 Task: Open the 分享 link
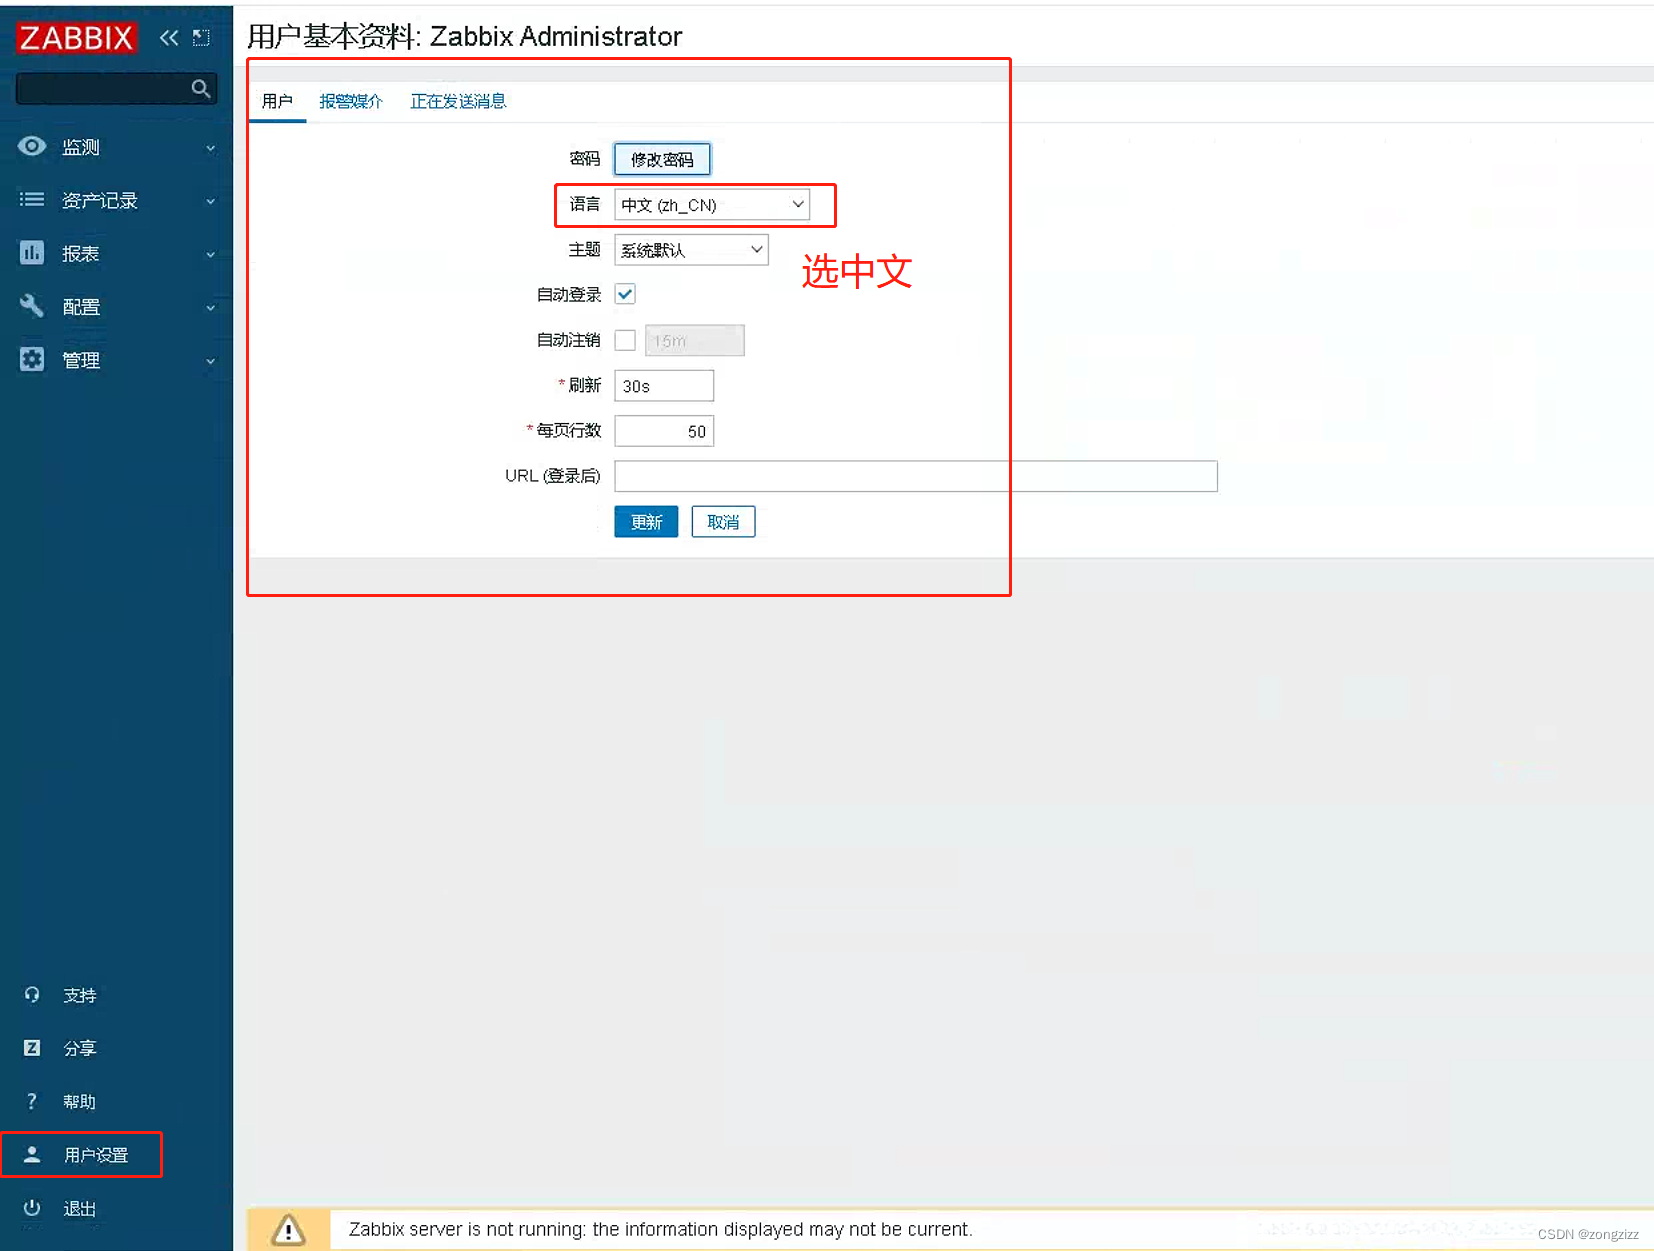[x=80, y=1049]
